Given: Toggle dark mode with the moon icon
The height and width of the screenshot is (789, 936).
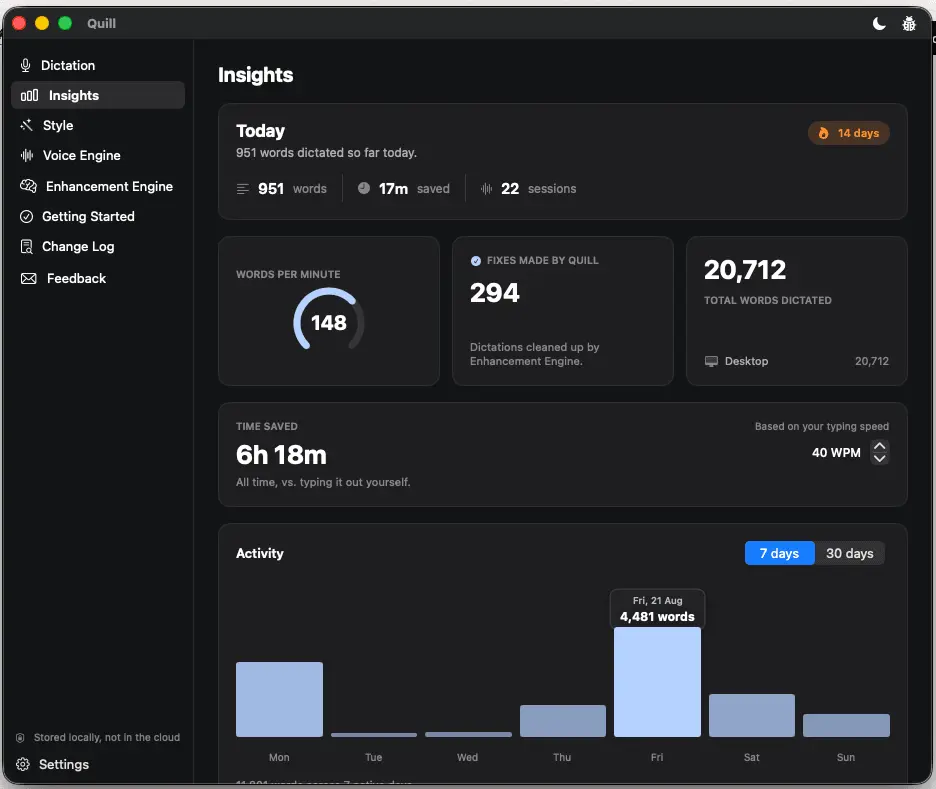Looking at the screenshot, I should coord(879,23).
